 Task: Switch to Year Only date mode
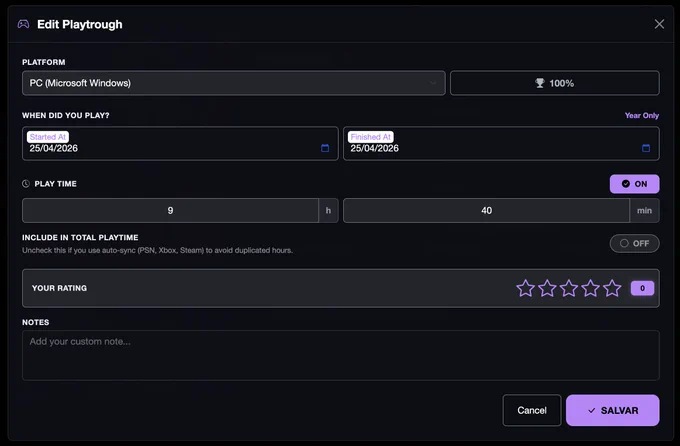coord(641,115)
